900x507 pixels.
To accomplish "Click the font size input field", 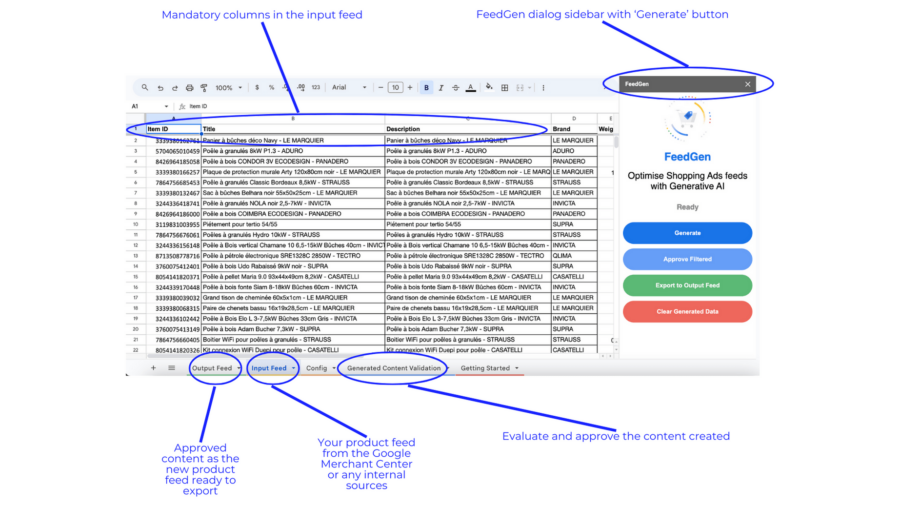I will click(x=396, y=88).
